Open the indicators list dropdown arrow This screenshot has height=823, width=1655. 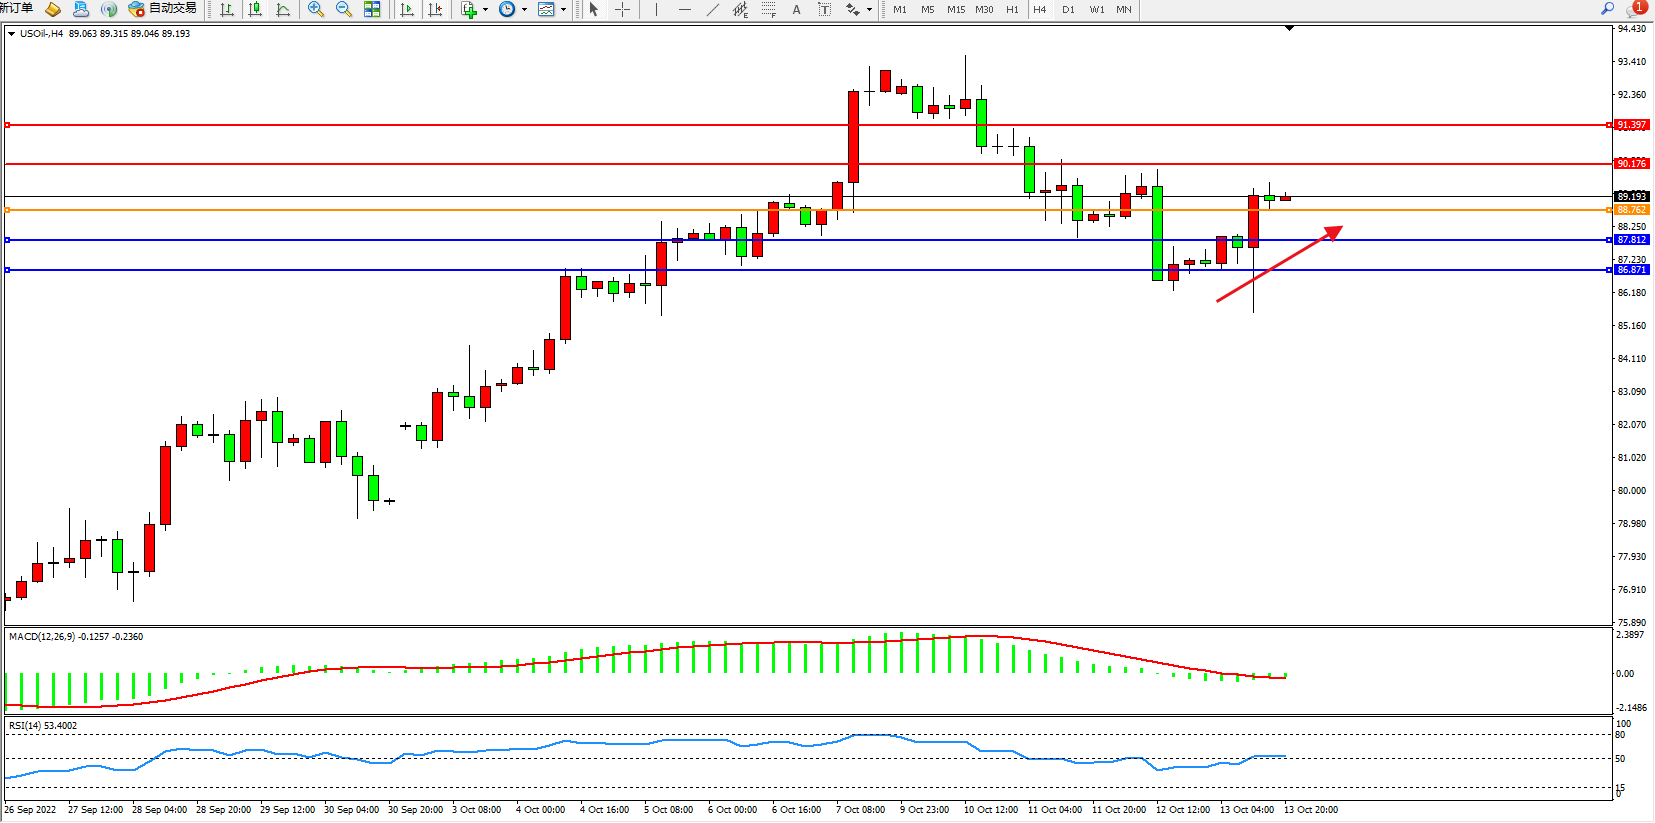485,10
